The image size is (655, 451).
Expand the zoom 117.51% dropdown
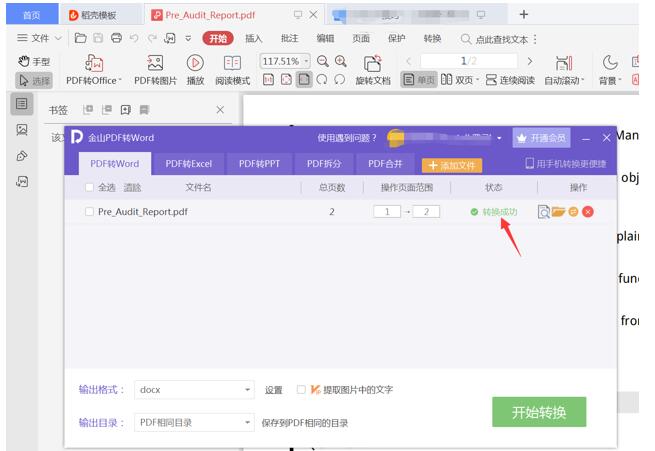coord(306,61)
